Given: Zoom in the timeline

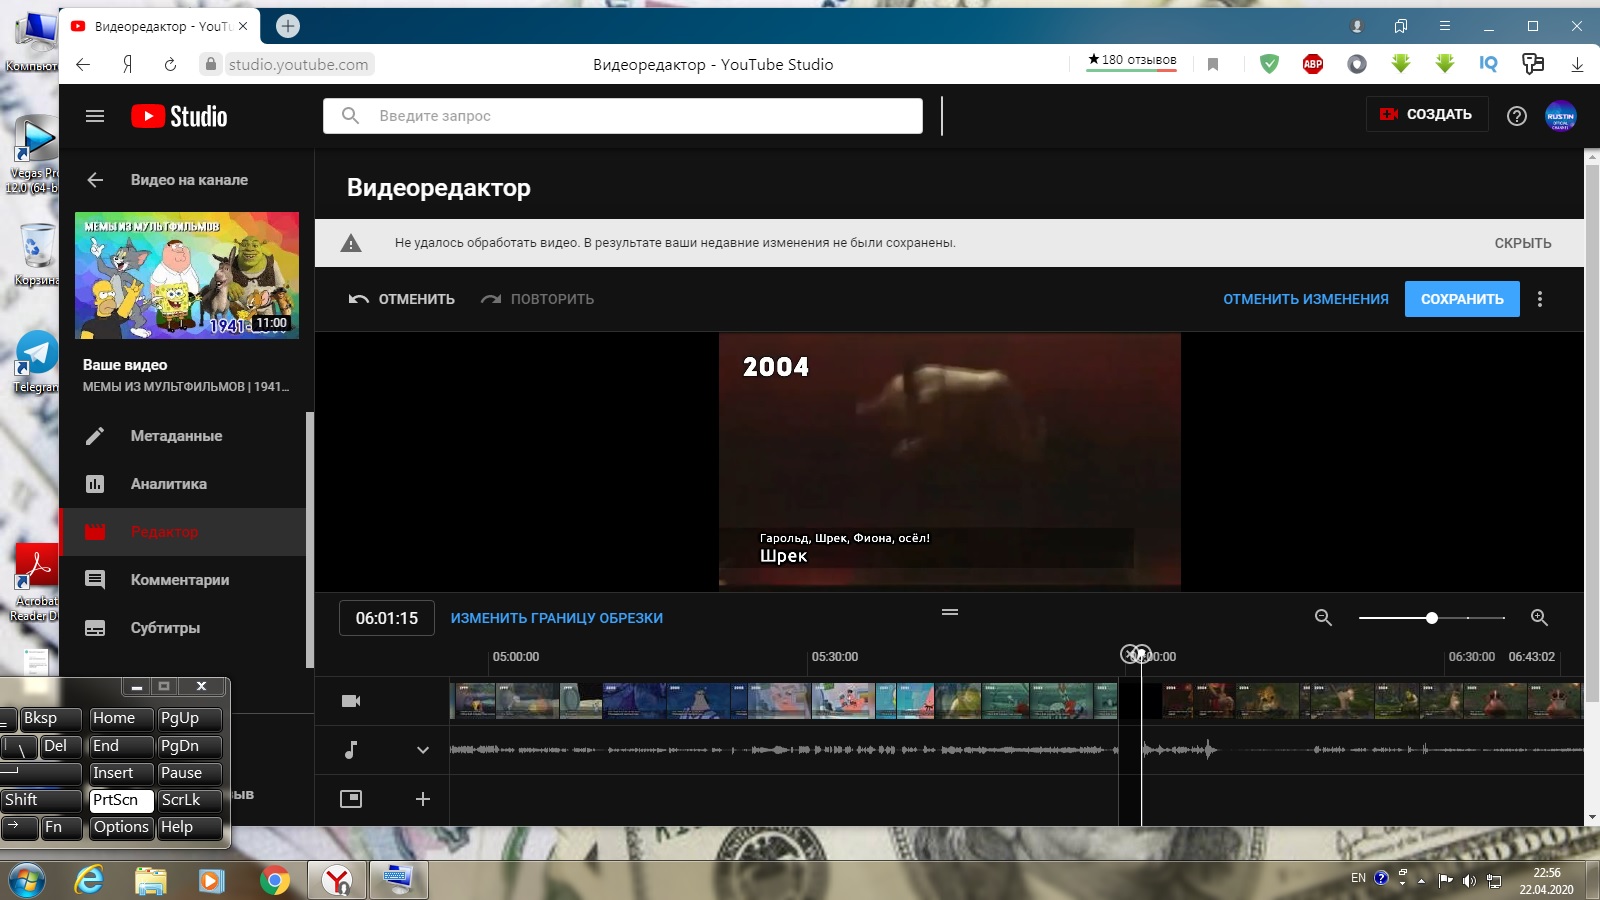Looking at the screenshot, I should pyautogui.click(x=1540, y=618).
